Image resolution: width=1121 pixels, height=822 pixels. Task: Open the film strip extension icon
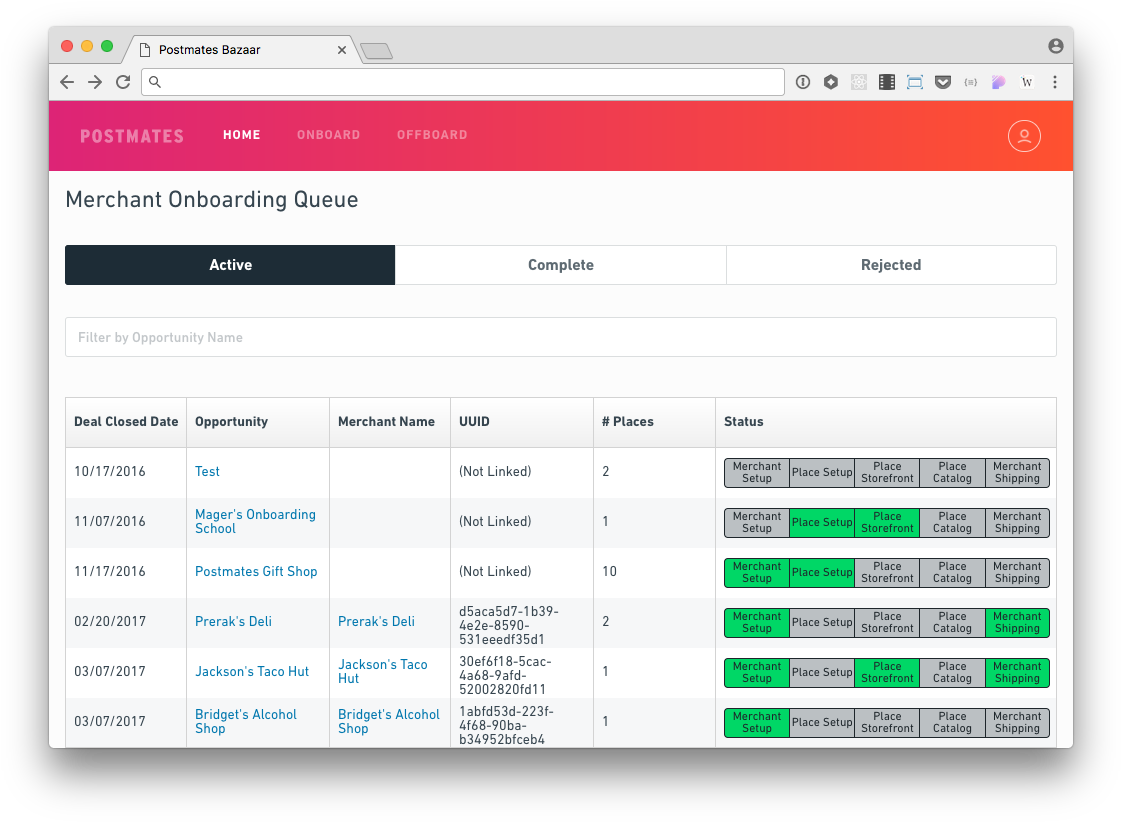point(887,82)
